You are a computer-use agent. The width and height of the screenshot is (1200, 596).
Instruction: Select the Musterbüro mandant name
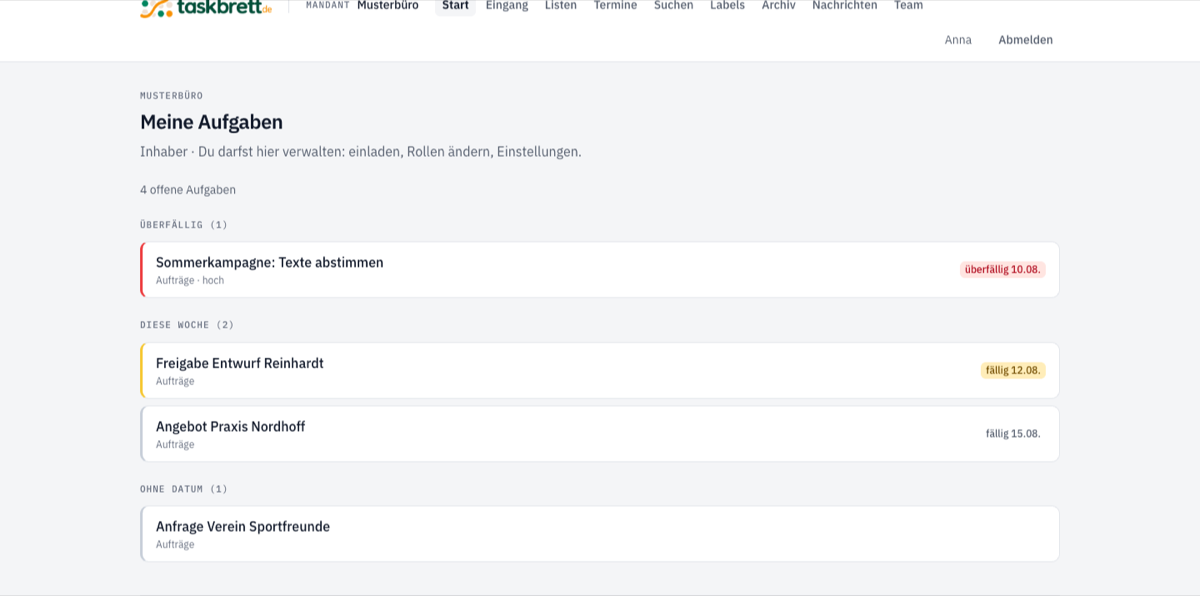coord(388,6)
